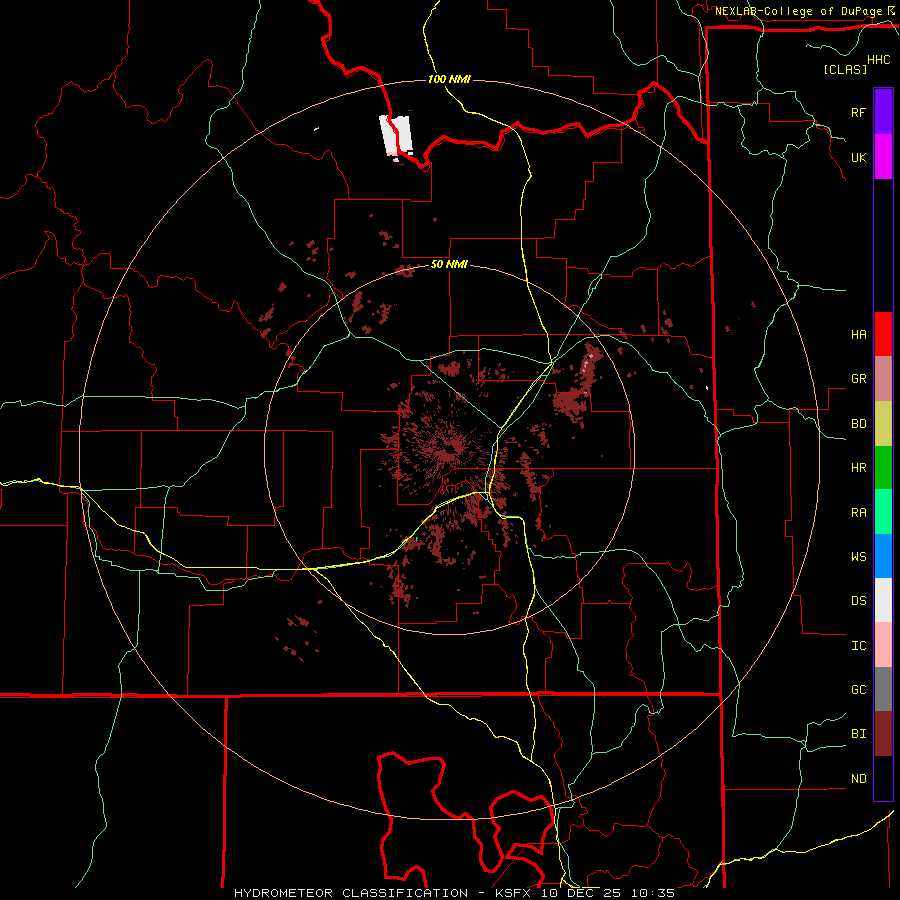The image size is (900, 900).
Task: Click the HR legend label
Action: click(x=858, y=468)
